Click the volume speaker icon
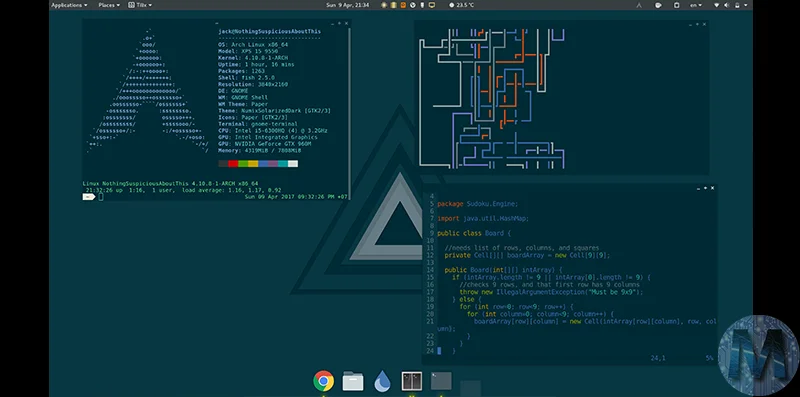Viewport: 800px width, 397px height. tap(727, 5)
